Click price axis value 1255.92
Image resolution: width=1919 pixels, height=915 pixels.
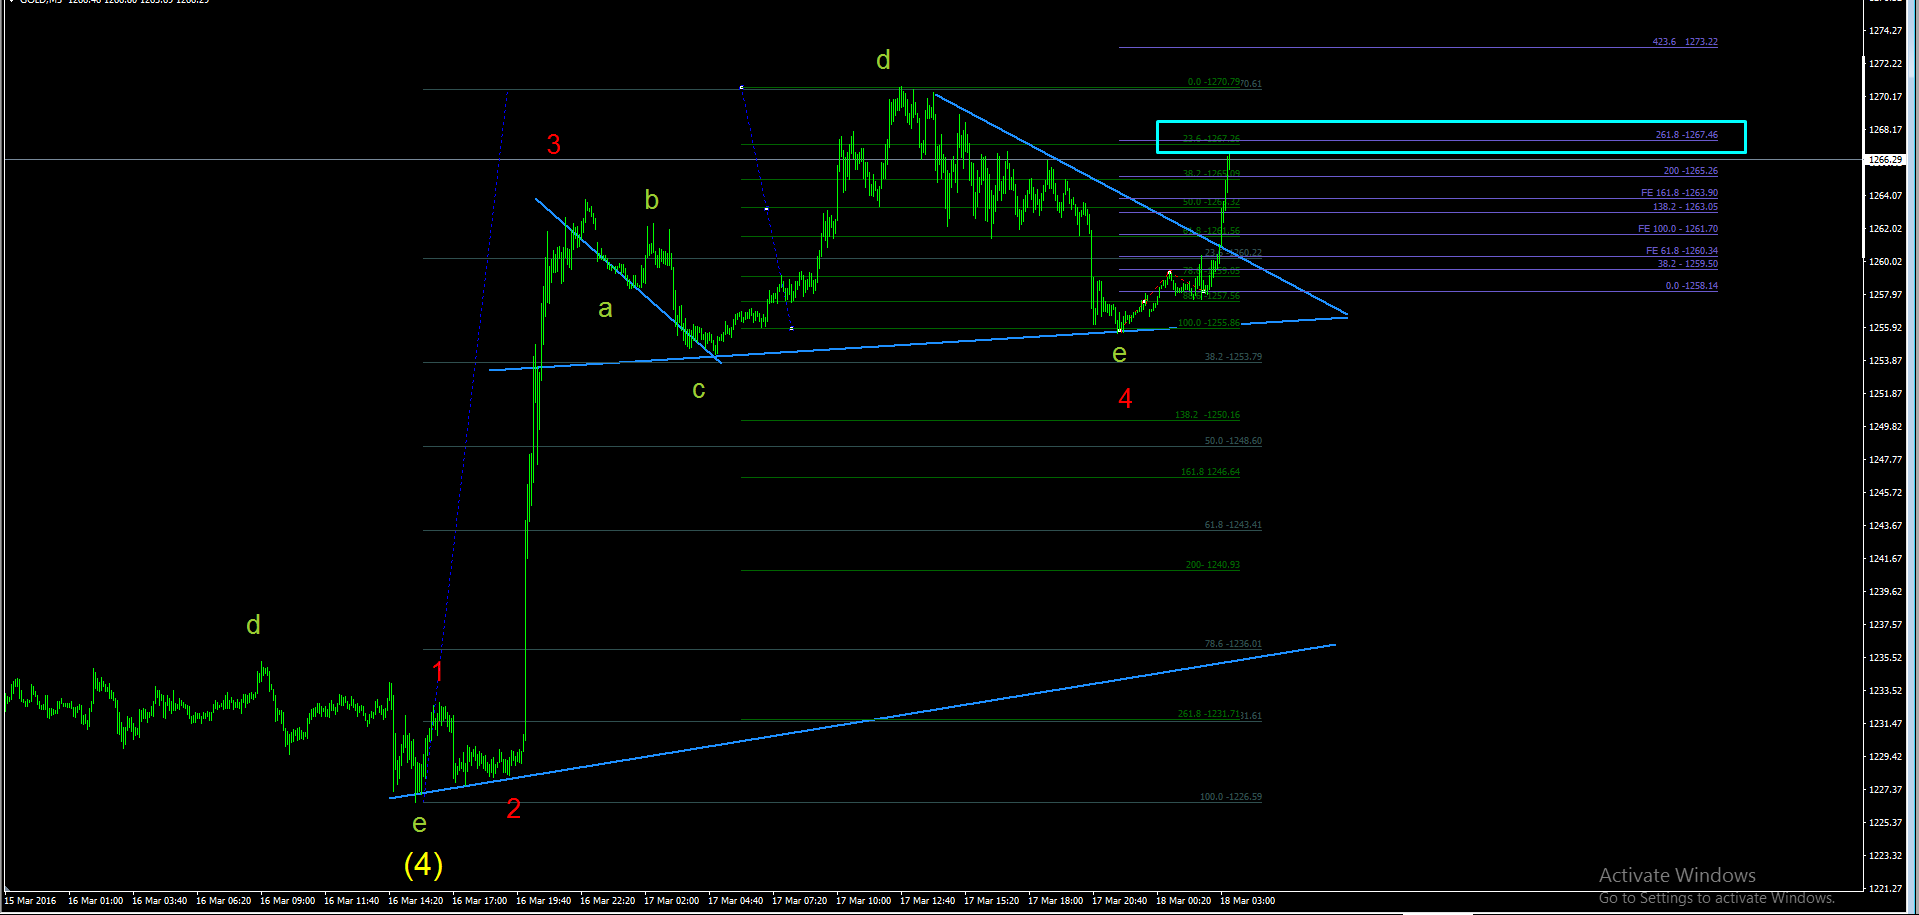click(x=1885, y=328)
